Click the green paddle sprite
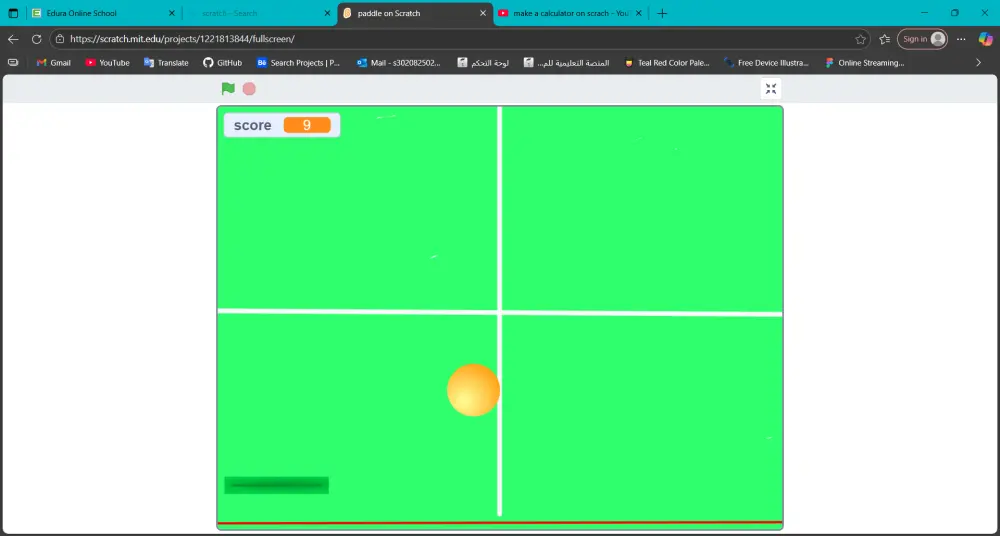Image resolution: width=1000 pixels, height=536 pixels. pos(276,485)
